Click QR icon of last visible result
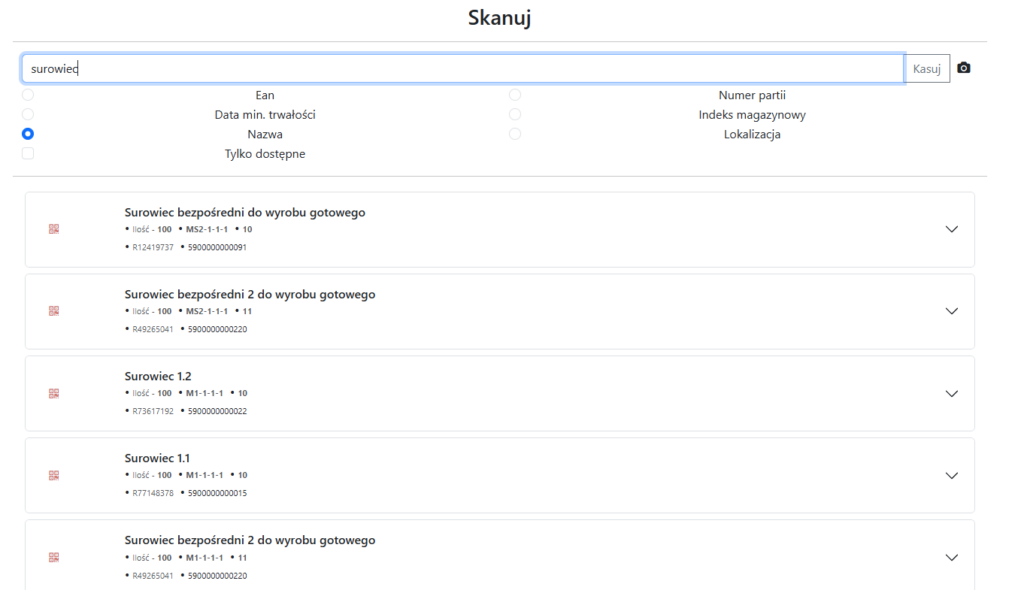The height and width of the screenshot is (590, 1024). (x=54, y=557)
